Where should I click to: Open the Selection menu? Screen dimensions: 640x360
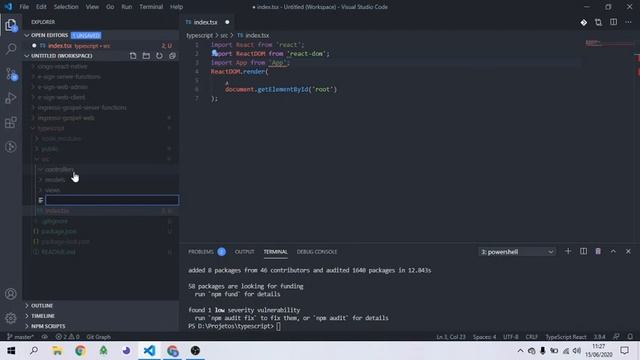coord(66,7)
